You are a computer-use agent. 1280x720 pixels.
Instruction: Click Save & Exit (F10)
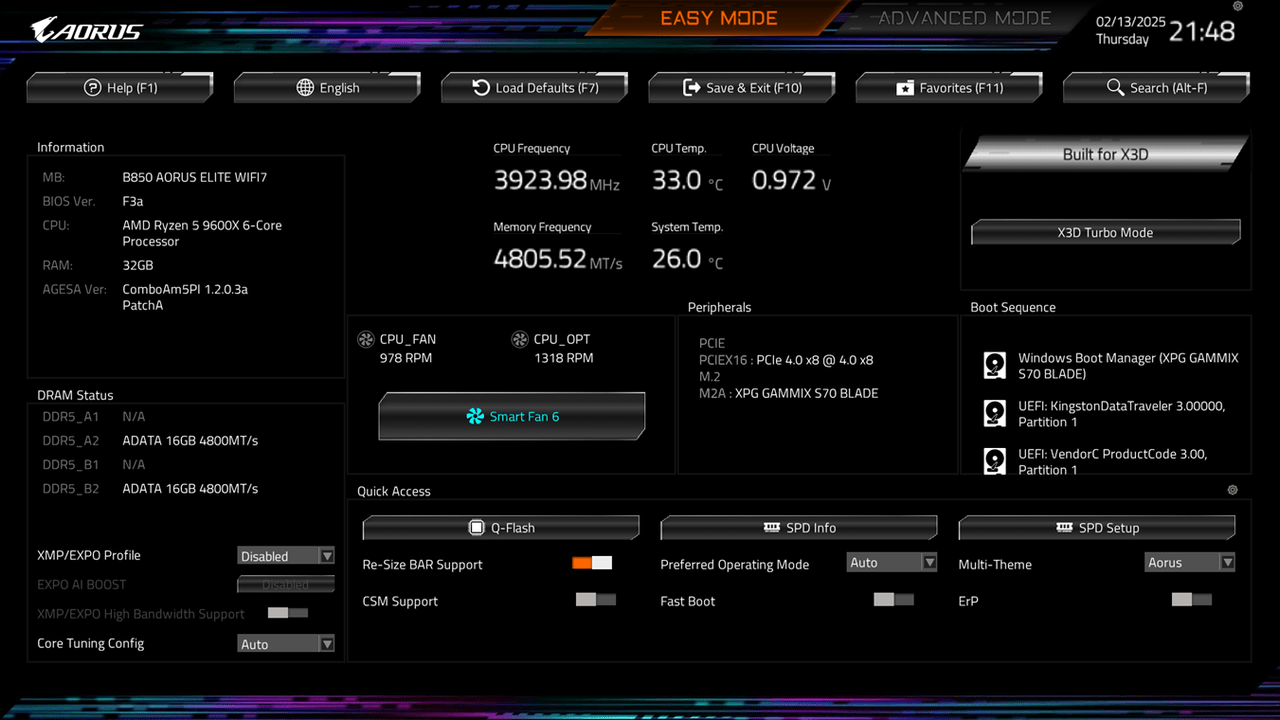pos(742,87)
